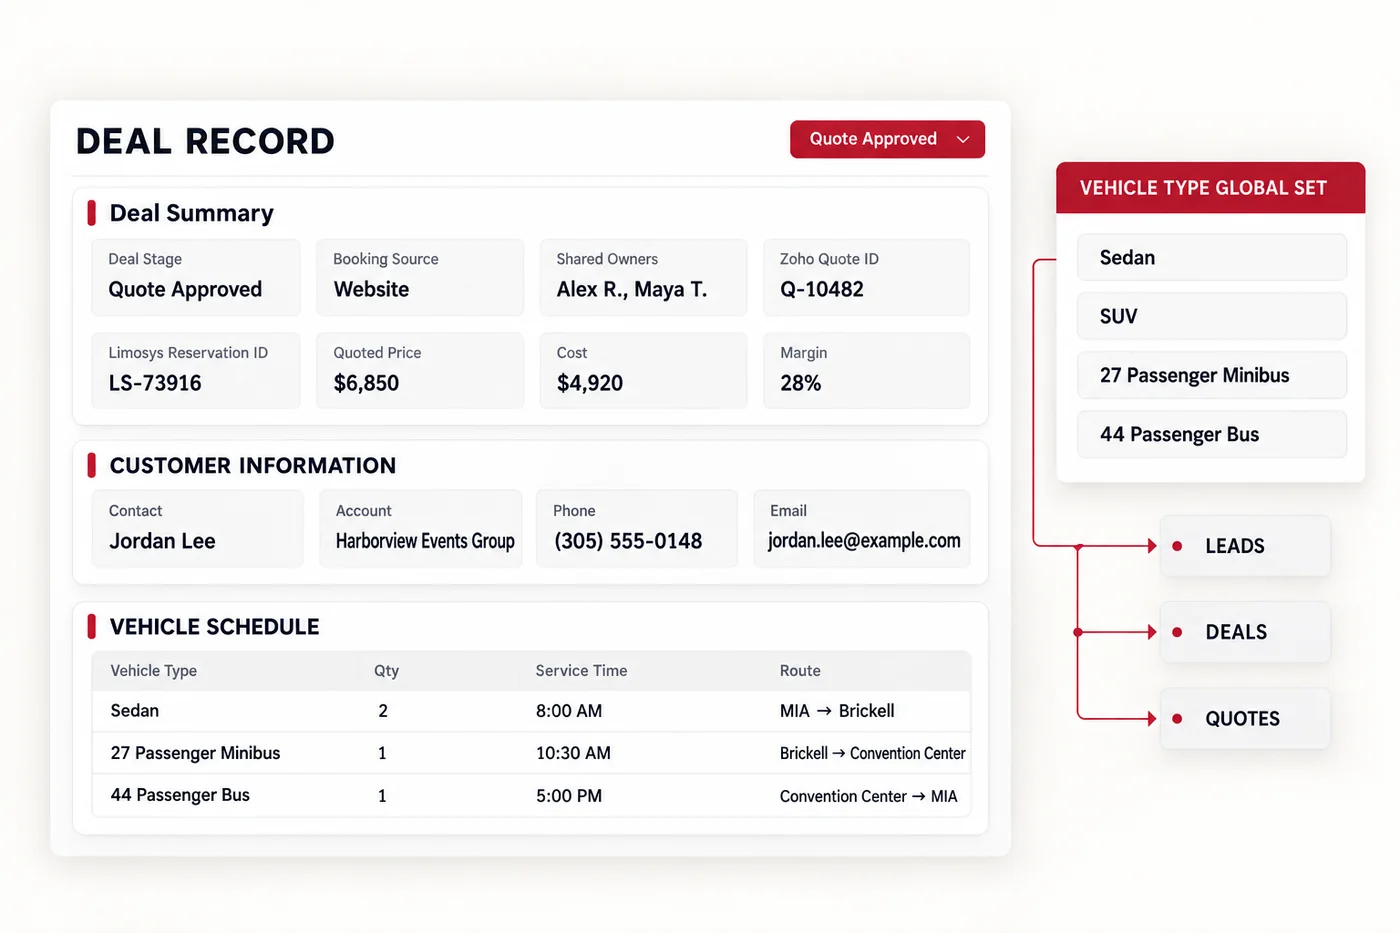The height and width of the screenshot is (933, 1400).
Task: Open the Quote Approved status dropdown
Action: (x=887, y=139)
